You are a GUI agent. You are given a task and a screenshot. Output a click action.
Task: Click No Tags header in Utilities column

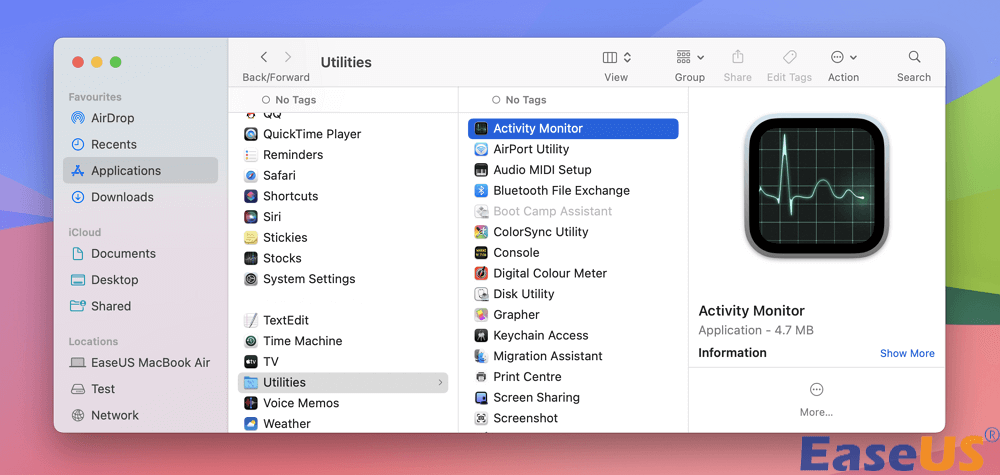point(519,100)
